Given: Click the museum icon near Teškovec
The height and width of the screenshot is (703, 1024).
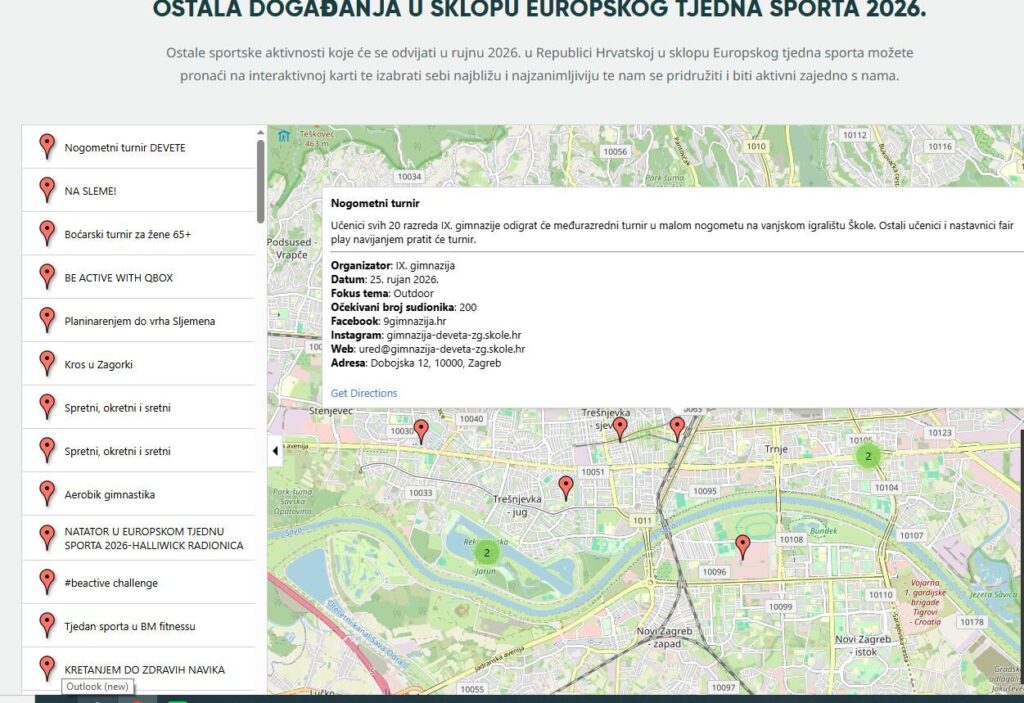Looking at the screenshot, I should tap(283, 136).
